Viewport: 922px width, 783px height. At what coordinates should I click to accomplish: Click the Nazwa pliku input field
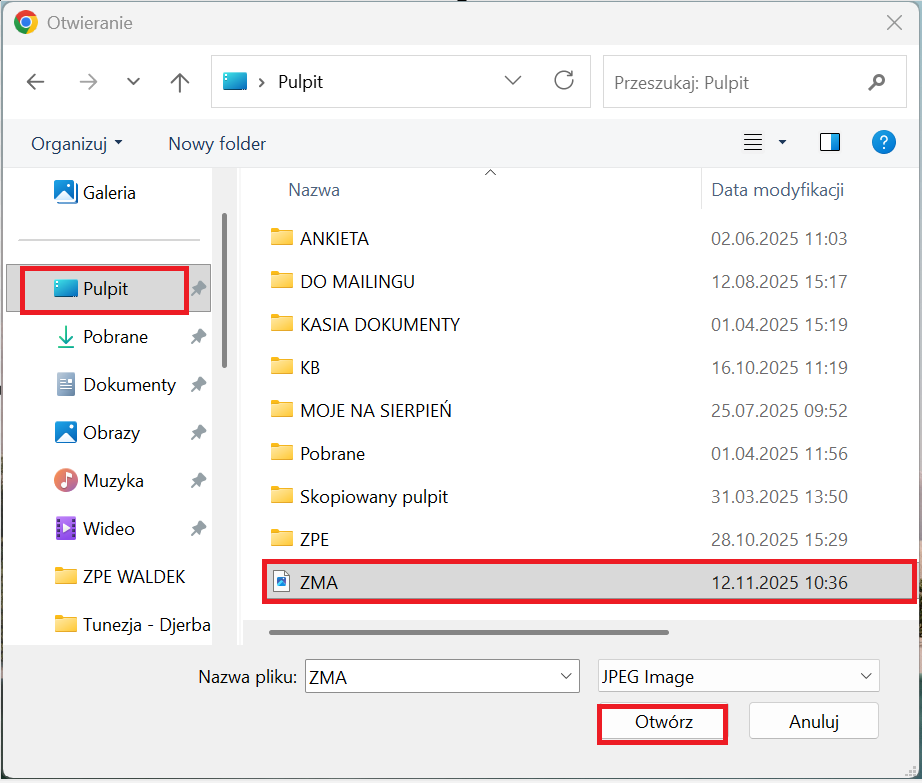[430, 677]
